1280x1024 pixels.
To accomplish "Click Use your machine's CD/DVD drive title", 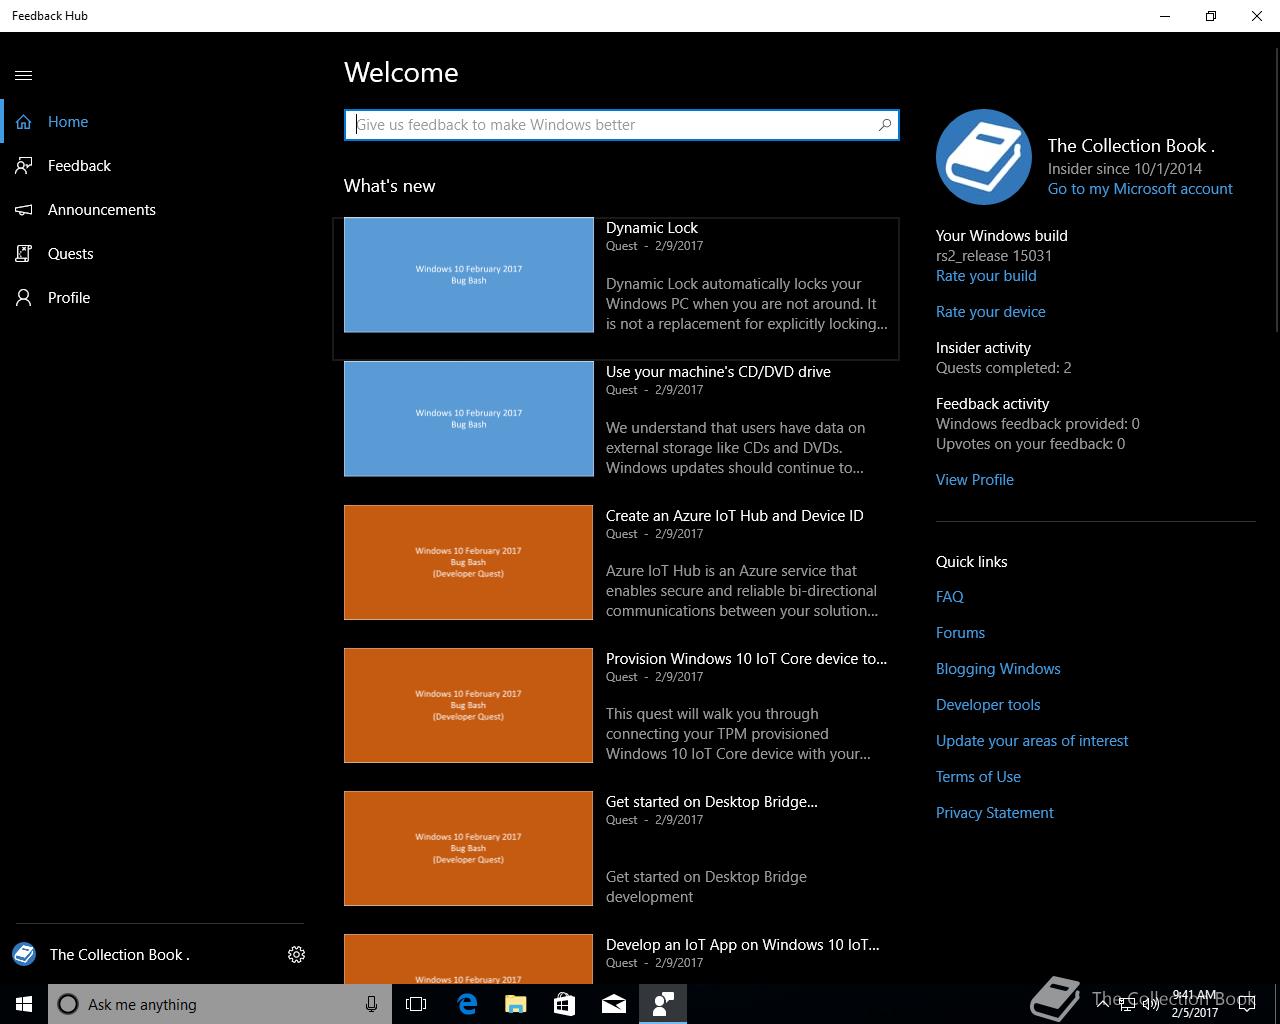I will click(x=718, y=372).
